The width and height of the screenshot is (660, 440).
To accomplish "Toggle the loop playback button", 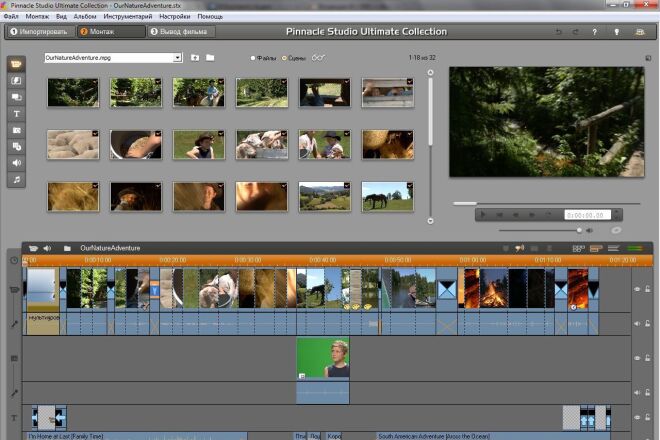I will pos(548,215).
